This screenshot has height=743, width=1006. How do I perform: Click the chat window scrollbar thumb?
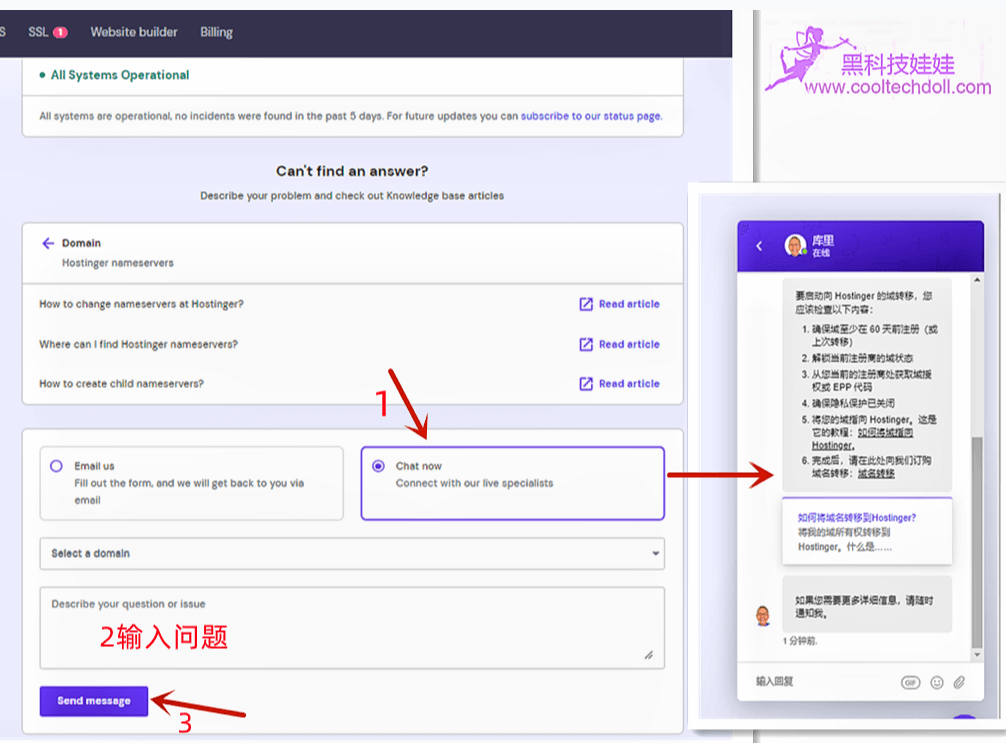(x=977, y=542)
